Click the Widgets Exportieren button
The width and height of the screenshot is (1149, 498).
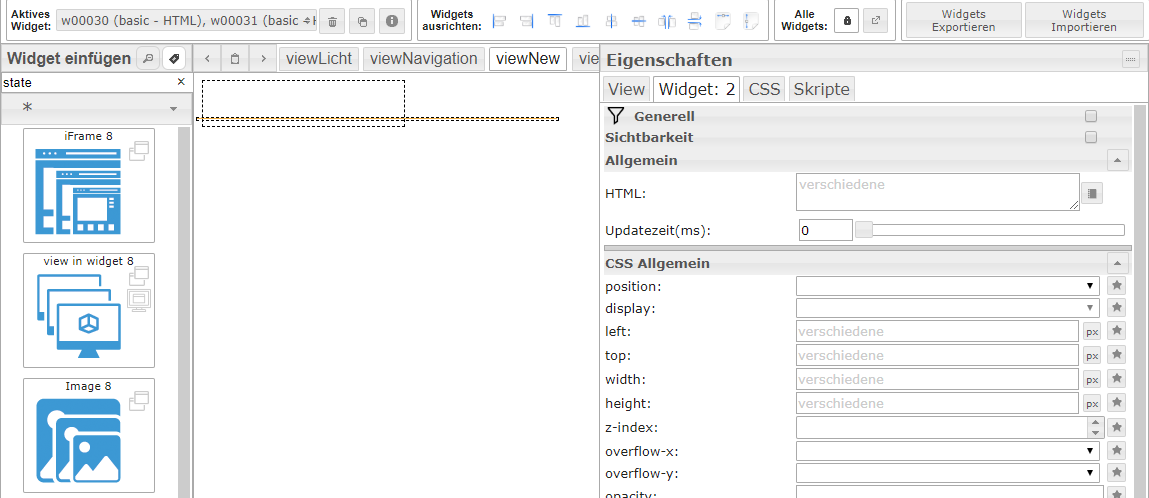pos(963,21)
